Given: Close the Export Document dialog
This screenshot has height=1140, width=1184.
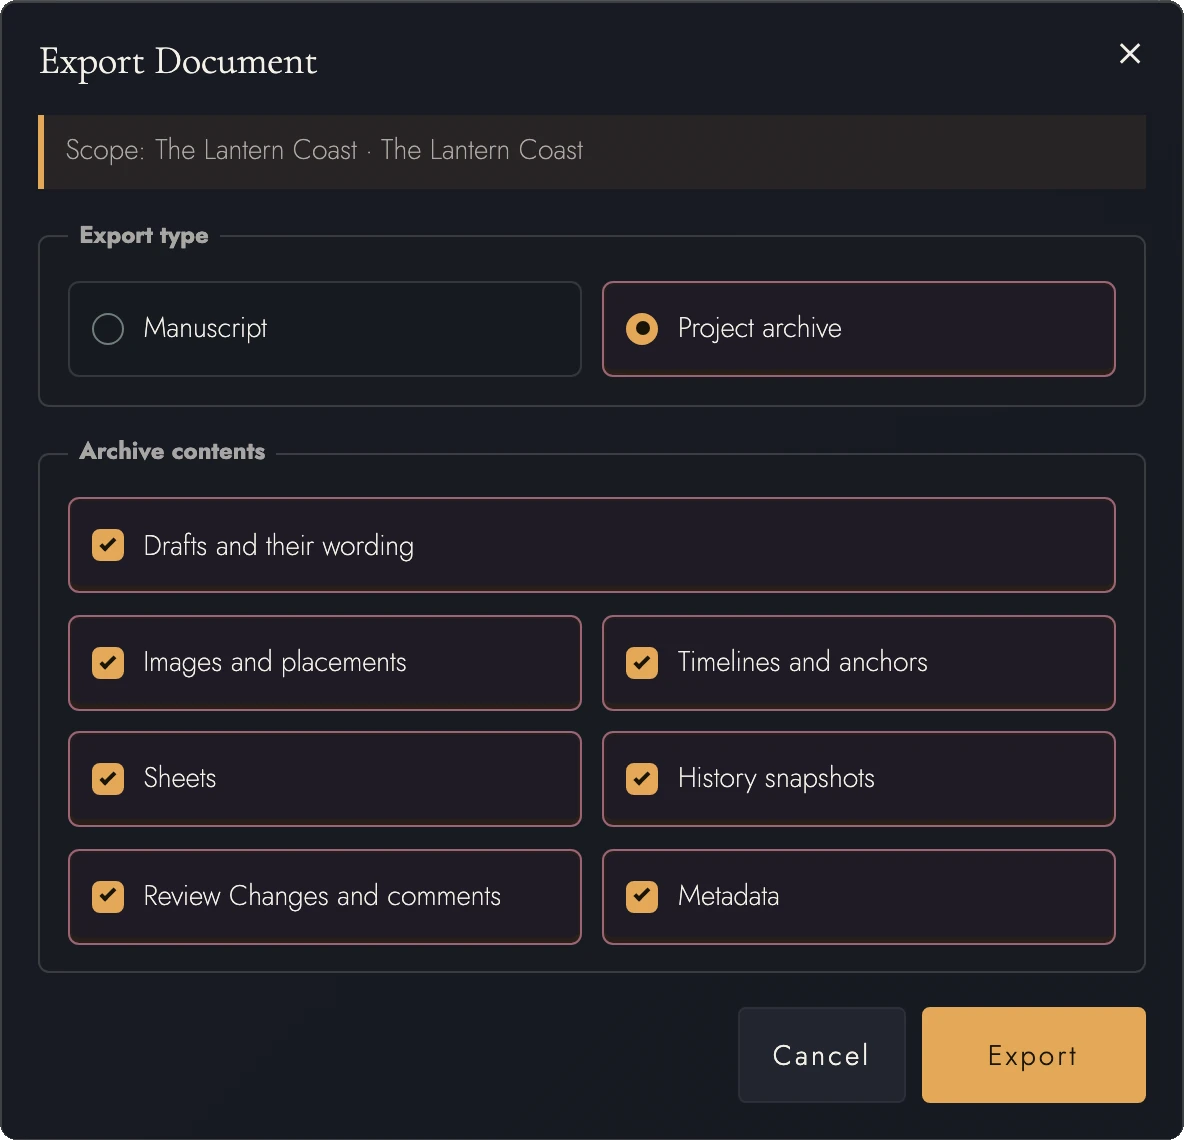Looking at the screenshot, I should (1129, 54).
